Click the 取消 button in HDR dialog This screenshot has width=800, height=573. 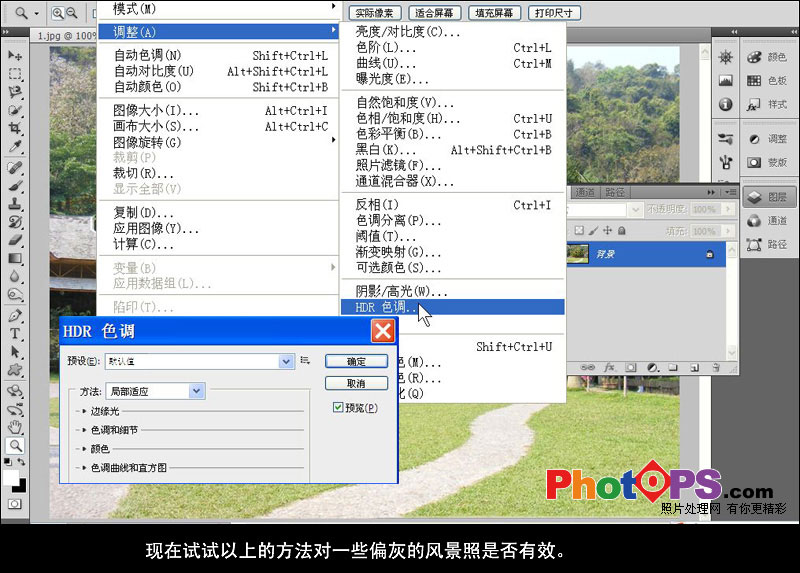[x=356, y=383]
